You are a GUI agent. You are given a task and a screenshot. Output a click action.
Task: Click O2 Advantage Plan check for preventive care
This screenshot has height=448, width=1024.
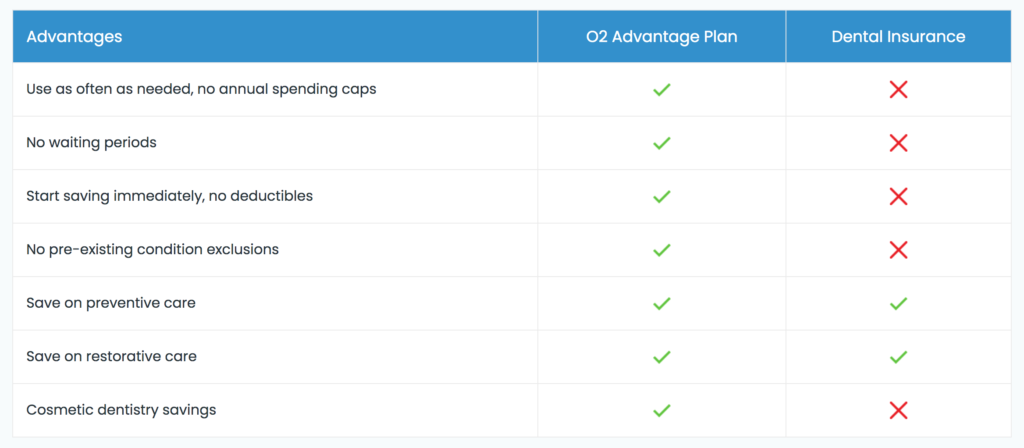point(662,304)
